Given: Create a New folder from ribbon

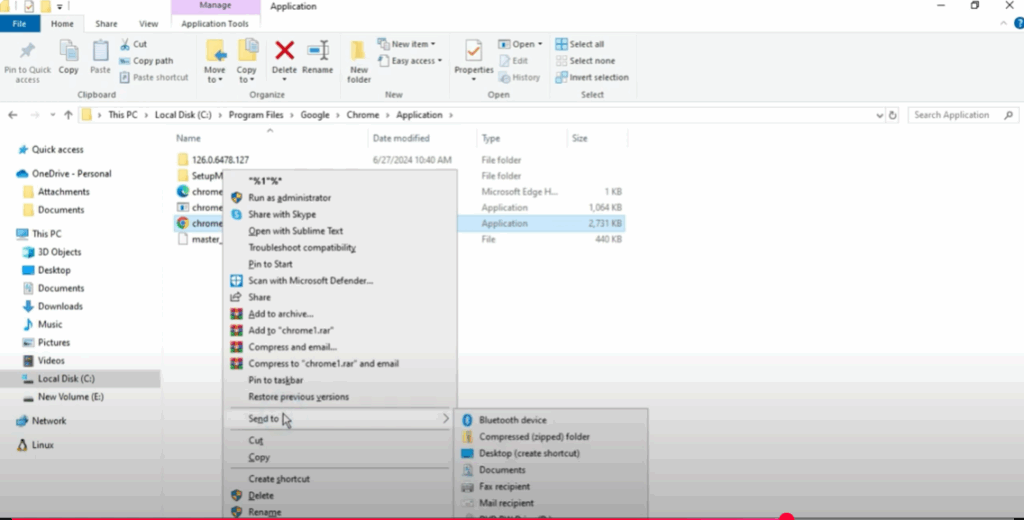Looking at the screenshot, I should (359, 61).
